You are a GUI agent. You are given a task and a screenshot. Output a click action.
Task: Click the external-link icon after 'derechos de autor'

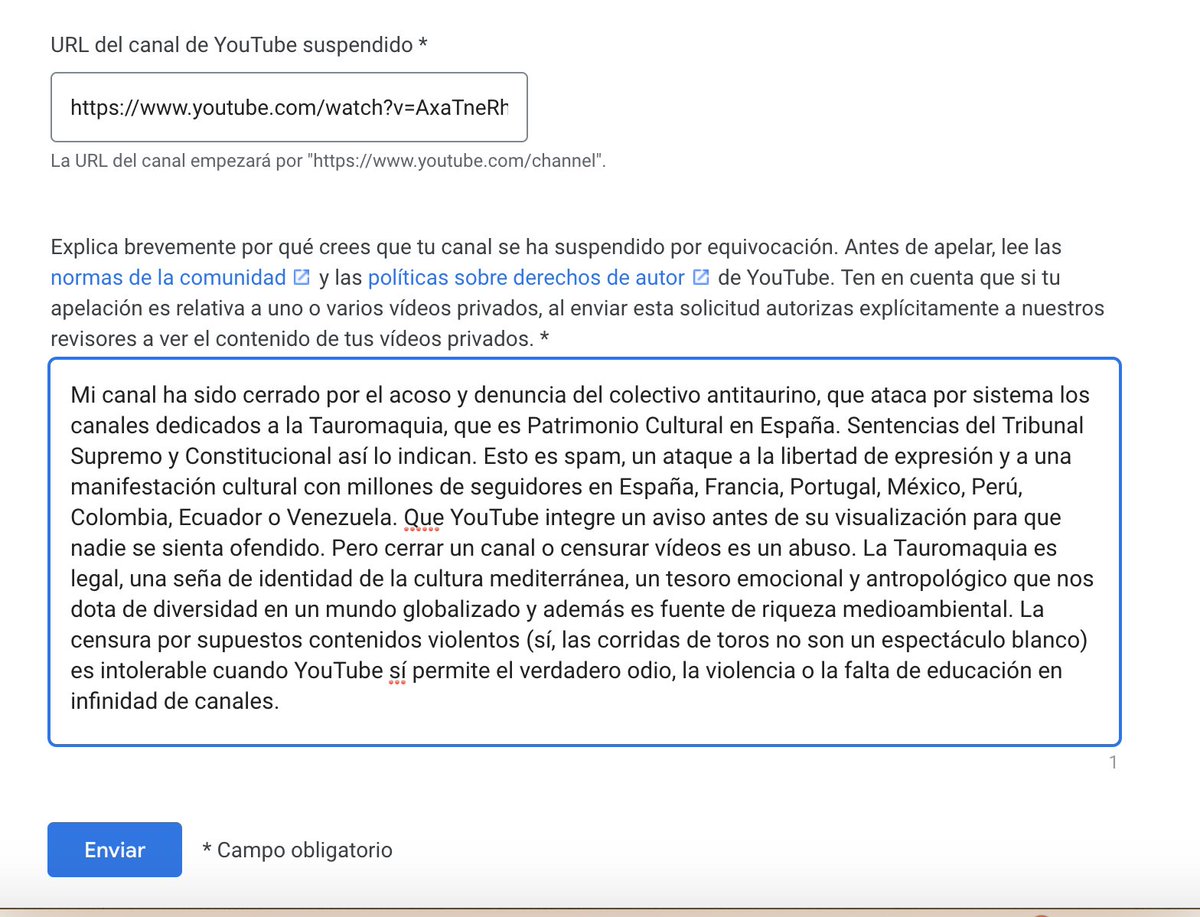pos(701,277)
